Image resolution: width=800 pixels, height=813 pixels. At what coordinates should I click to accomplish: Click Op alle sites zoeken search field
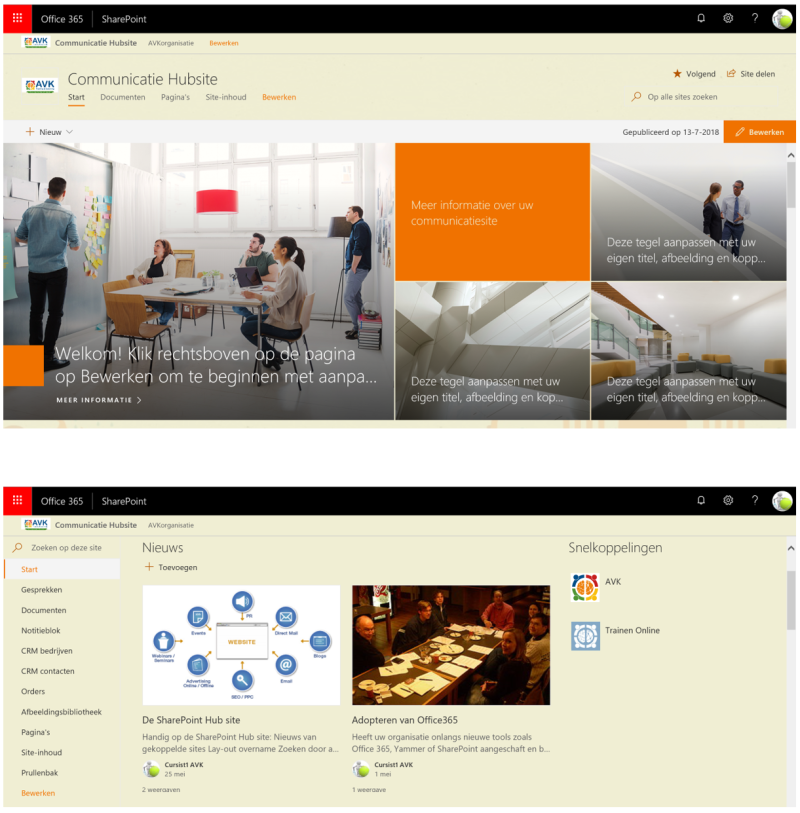[682, 96]
